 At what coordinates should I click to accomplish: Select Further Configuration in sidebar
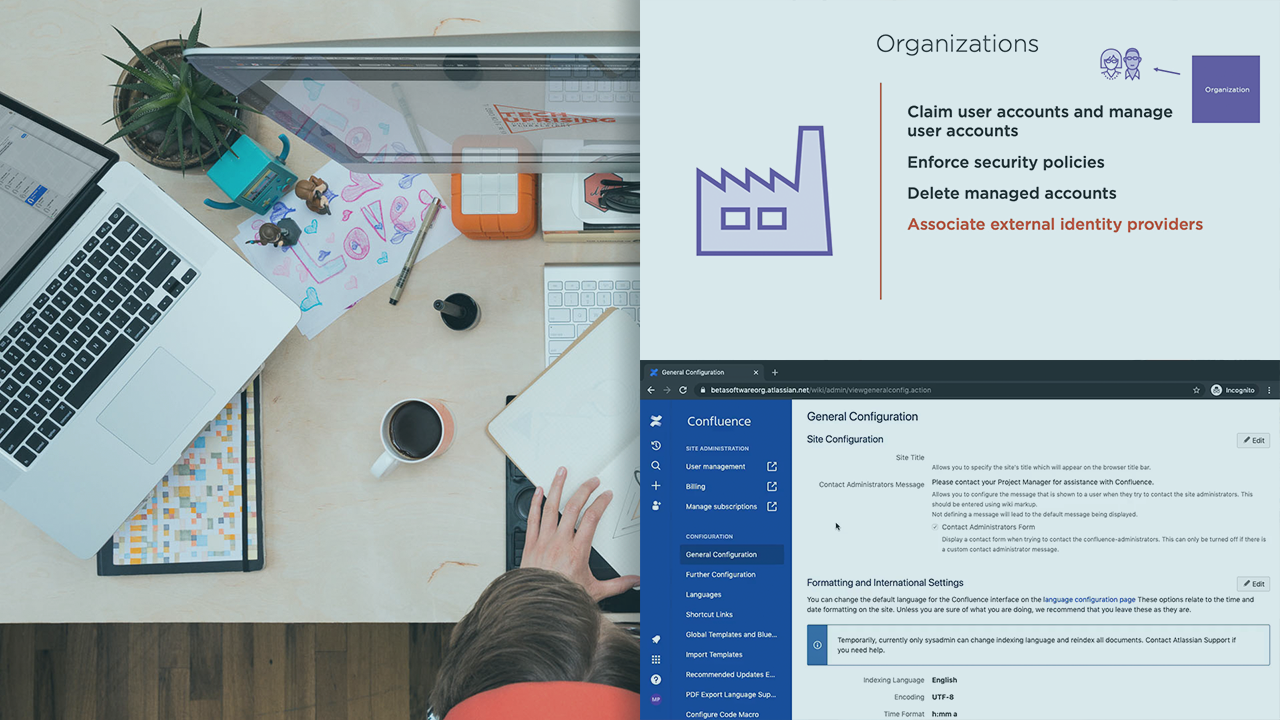(720, 575)
